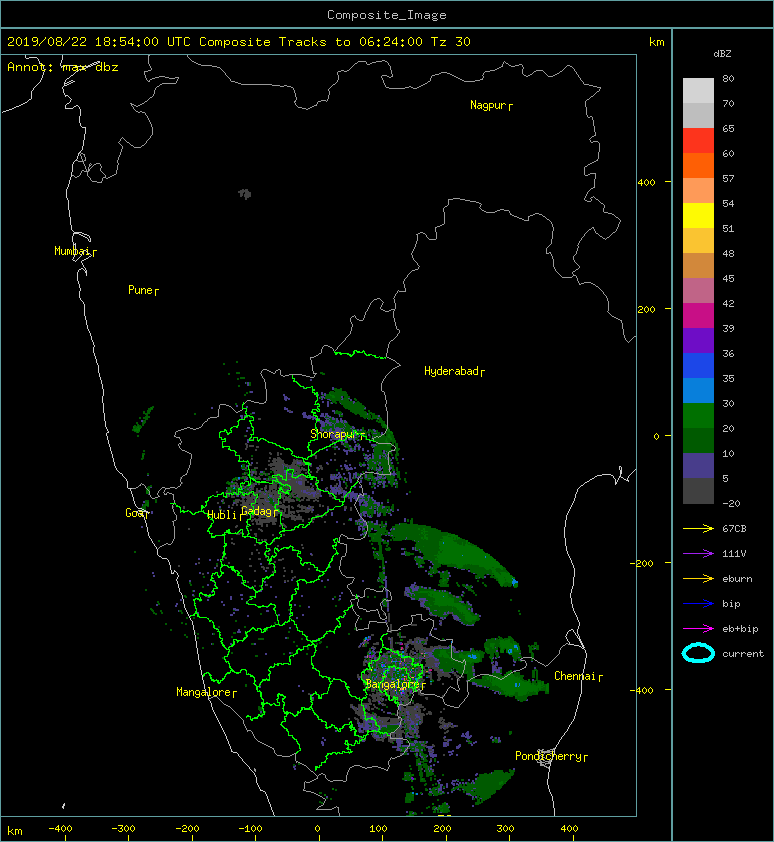This screenshot has width=774, height=842.
Task: Click the Mumbai city label
Action: click(72, 251)
